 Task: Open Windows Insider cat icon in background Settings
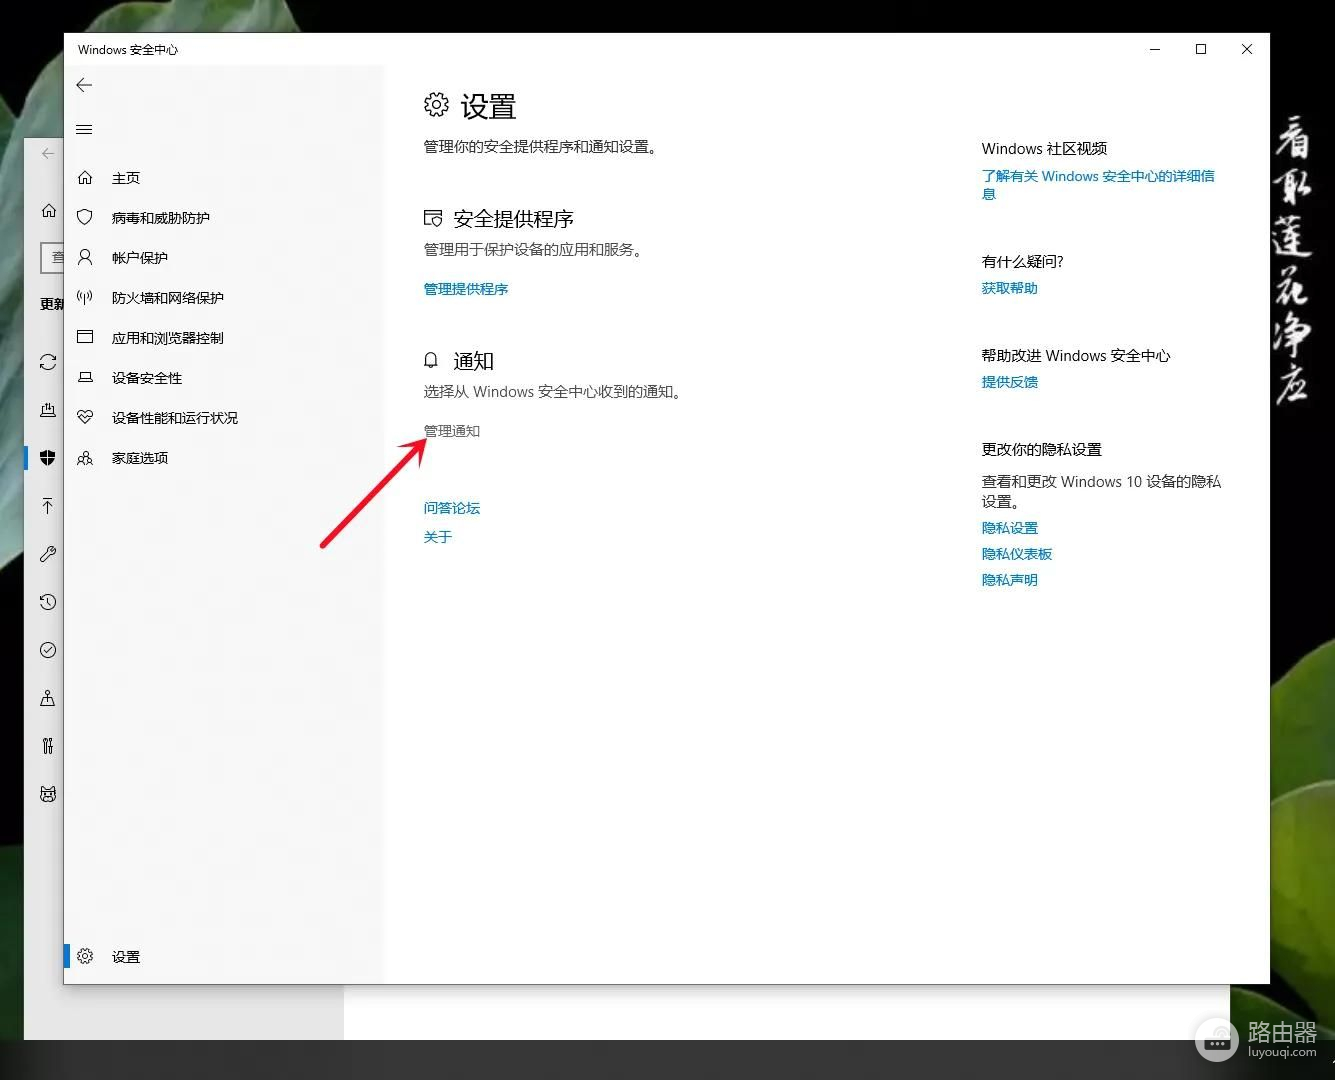47,794
